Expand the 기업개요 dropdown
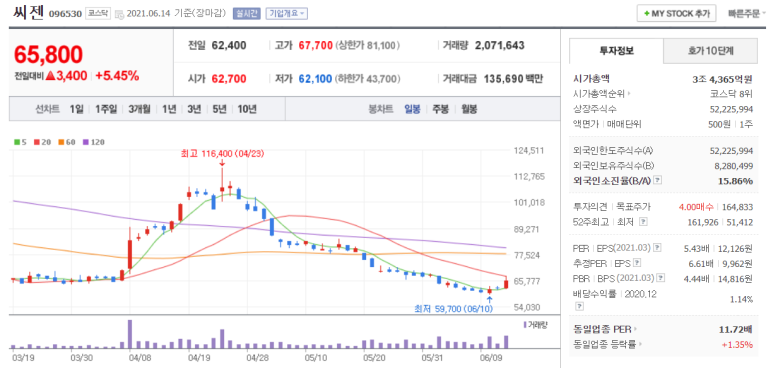This screenshot has height=368, width=773. click(286, 14)
